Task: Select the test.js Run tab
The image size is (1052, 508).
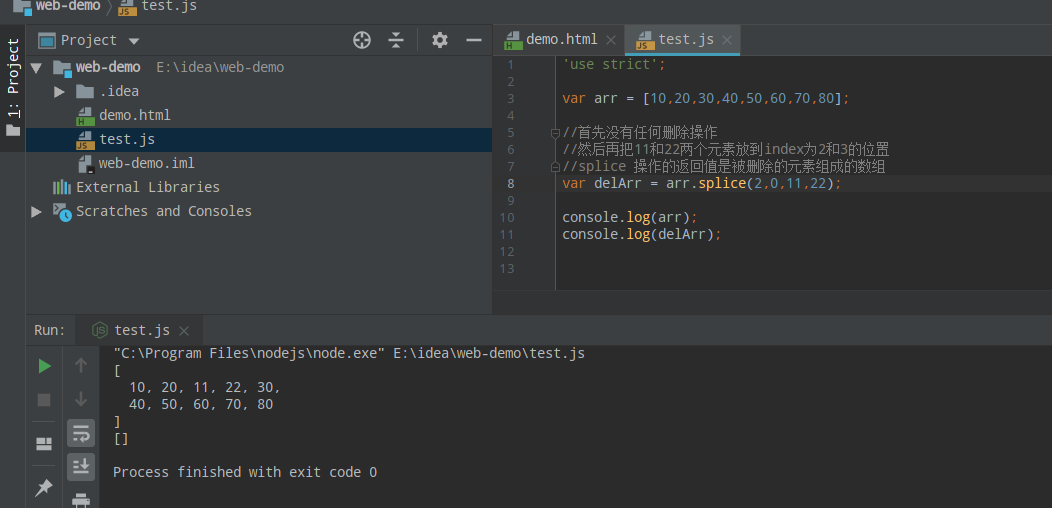Action: click(x=142, y=330)
